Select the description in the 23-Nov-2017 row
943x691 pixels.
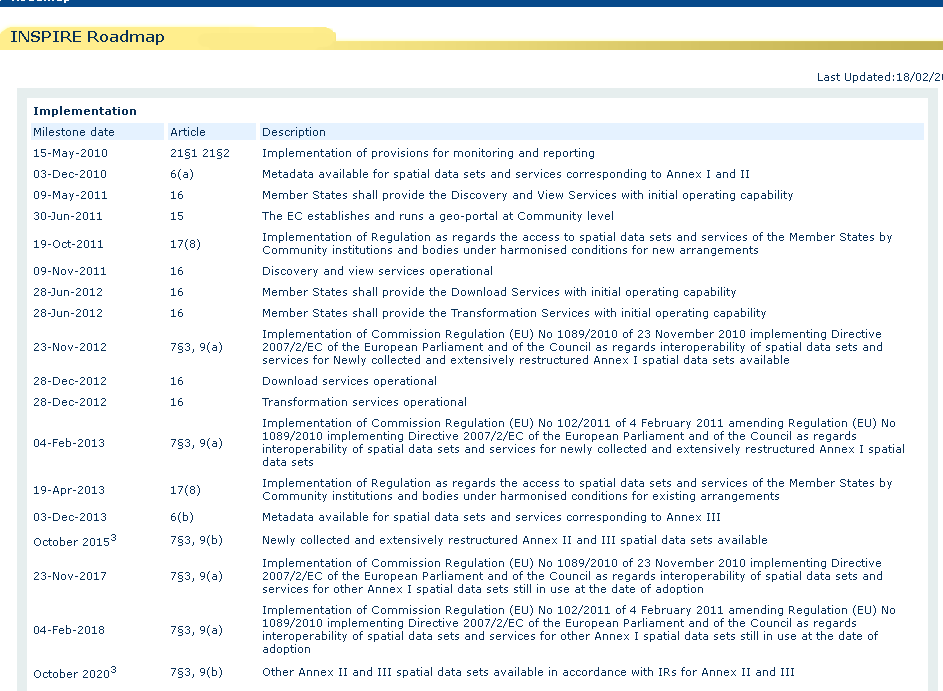[573, 576]
